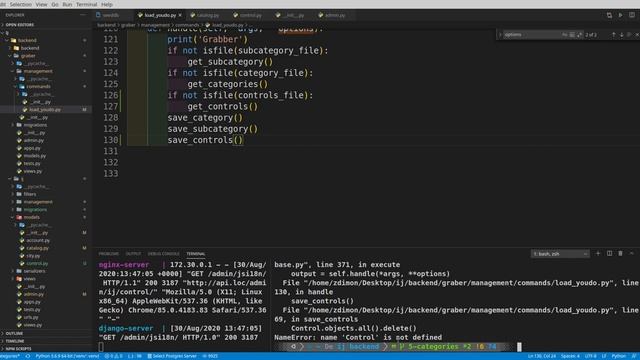
Task: Click the code "save_controls()" on line 130
Action: (x=205, y=140)
